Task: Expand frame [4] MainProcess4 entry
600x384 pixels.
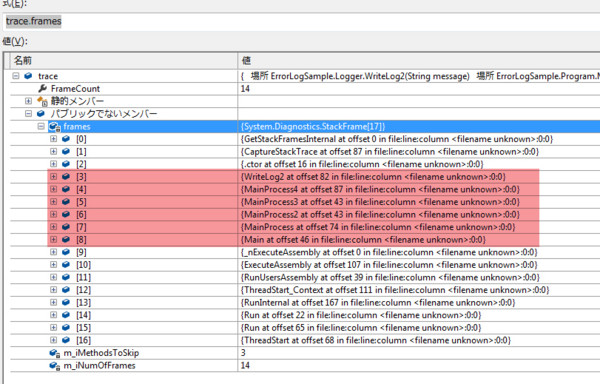Action: click(54, 189)
